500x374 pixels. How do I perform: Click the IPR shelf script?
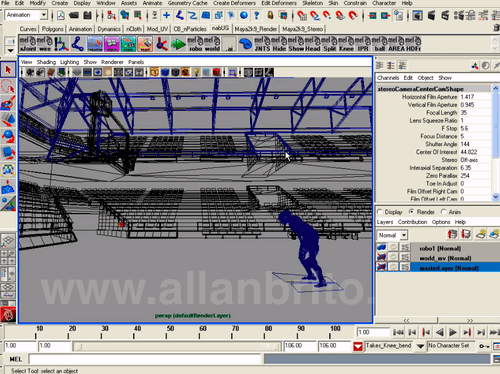pos(363,44)
